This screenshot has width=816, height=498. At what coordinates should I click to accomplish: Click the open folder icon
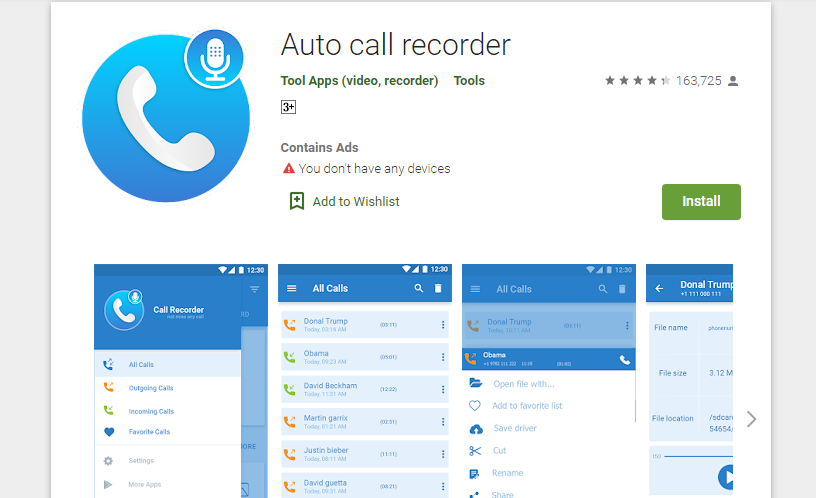click(x=476, y=383)
